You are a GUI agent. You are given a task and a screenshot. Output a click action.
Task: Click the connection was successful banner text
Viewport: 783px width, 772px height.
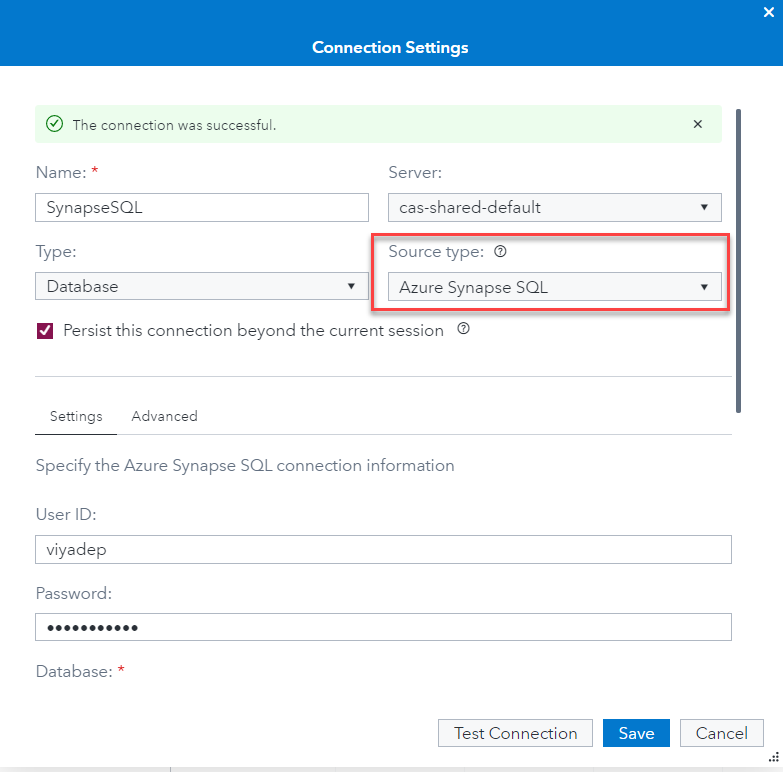tap(174, 125)
